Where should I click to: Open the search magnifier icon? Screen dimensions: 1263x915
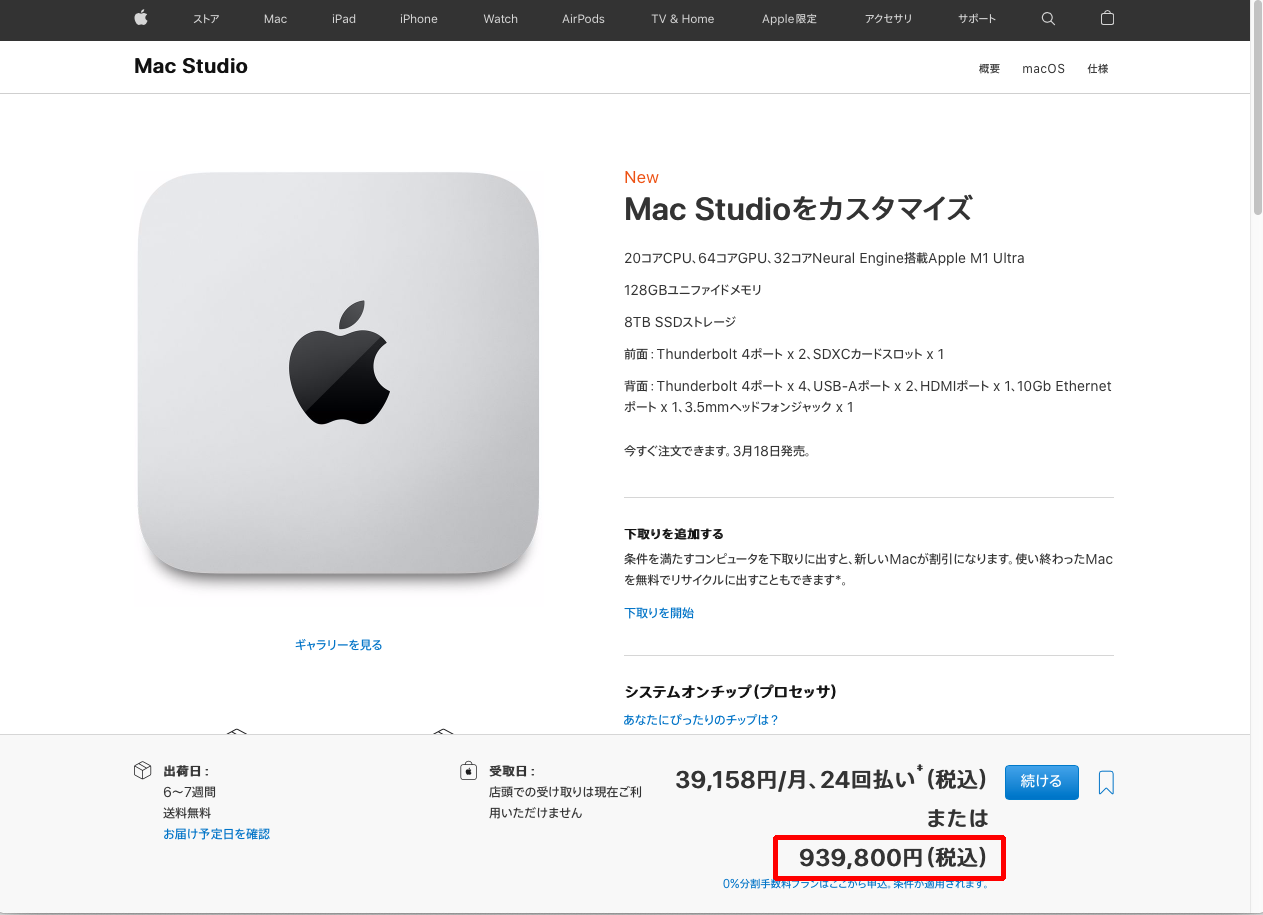point(1048,19)
